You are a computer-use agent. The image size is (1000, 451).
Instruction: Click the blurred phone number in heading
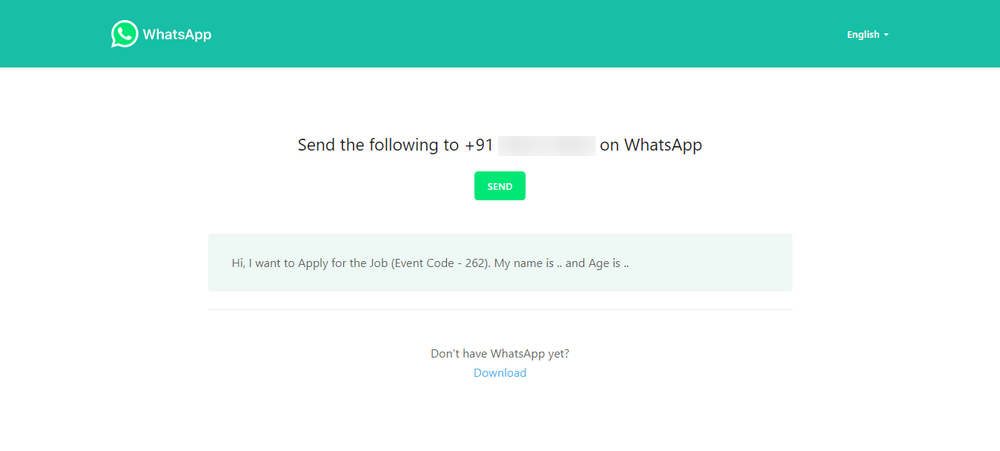coord(547,145)
